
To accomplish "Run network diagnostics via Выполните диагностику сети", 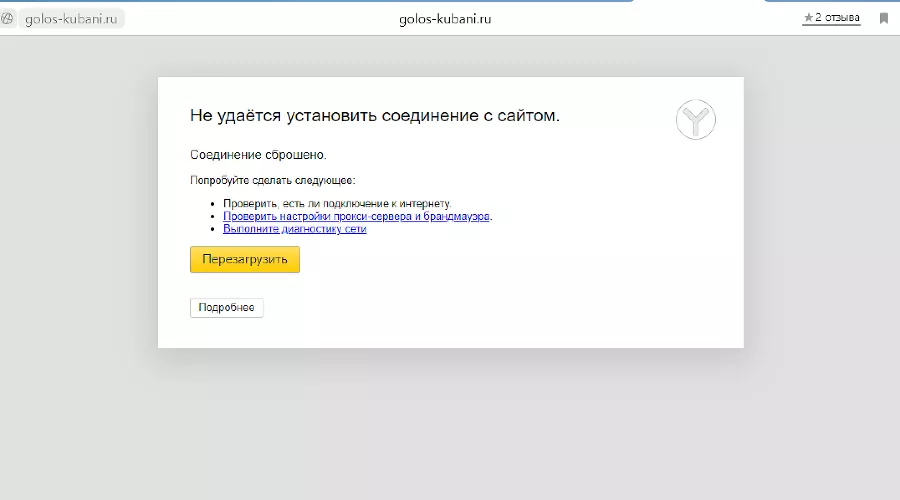I will click(x=294, y=229).
